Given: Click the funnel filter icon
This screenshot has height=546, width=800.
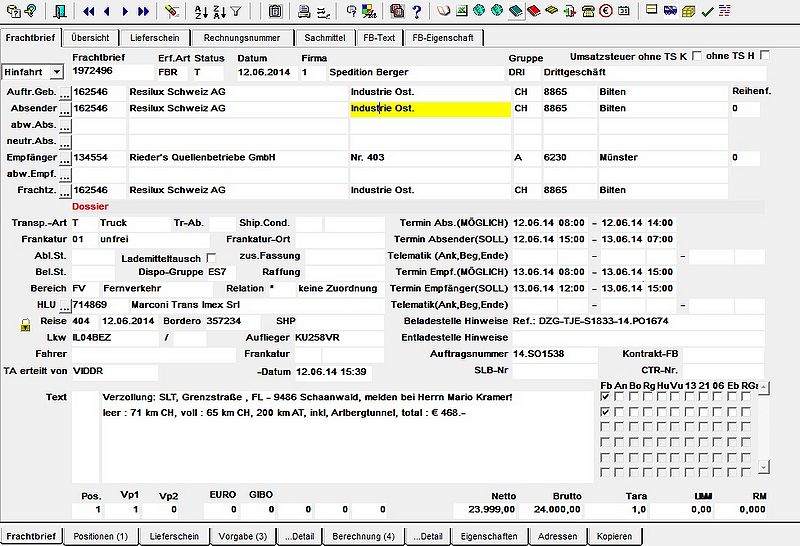Looking at the screenshot, I should click(x=236, y=11).
